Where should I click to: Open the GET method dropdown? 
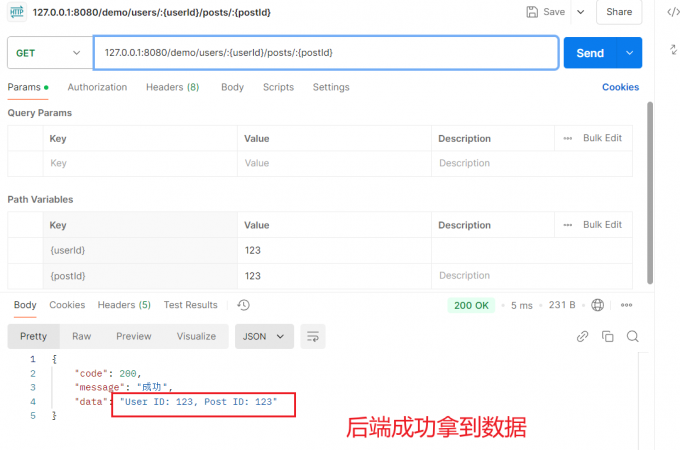pos(48,53)
